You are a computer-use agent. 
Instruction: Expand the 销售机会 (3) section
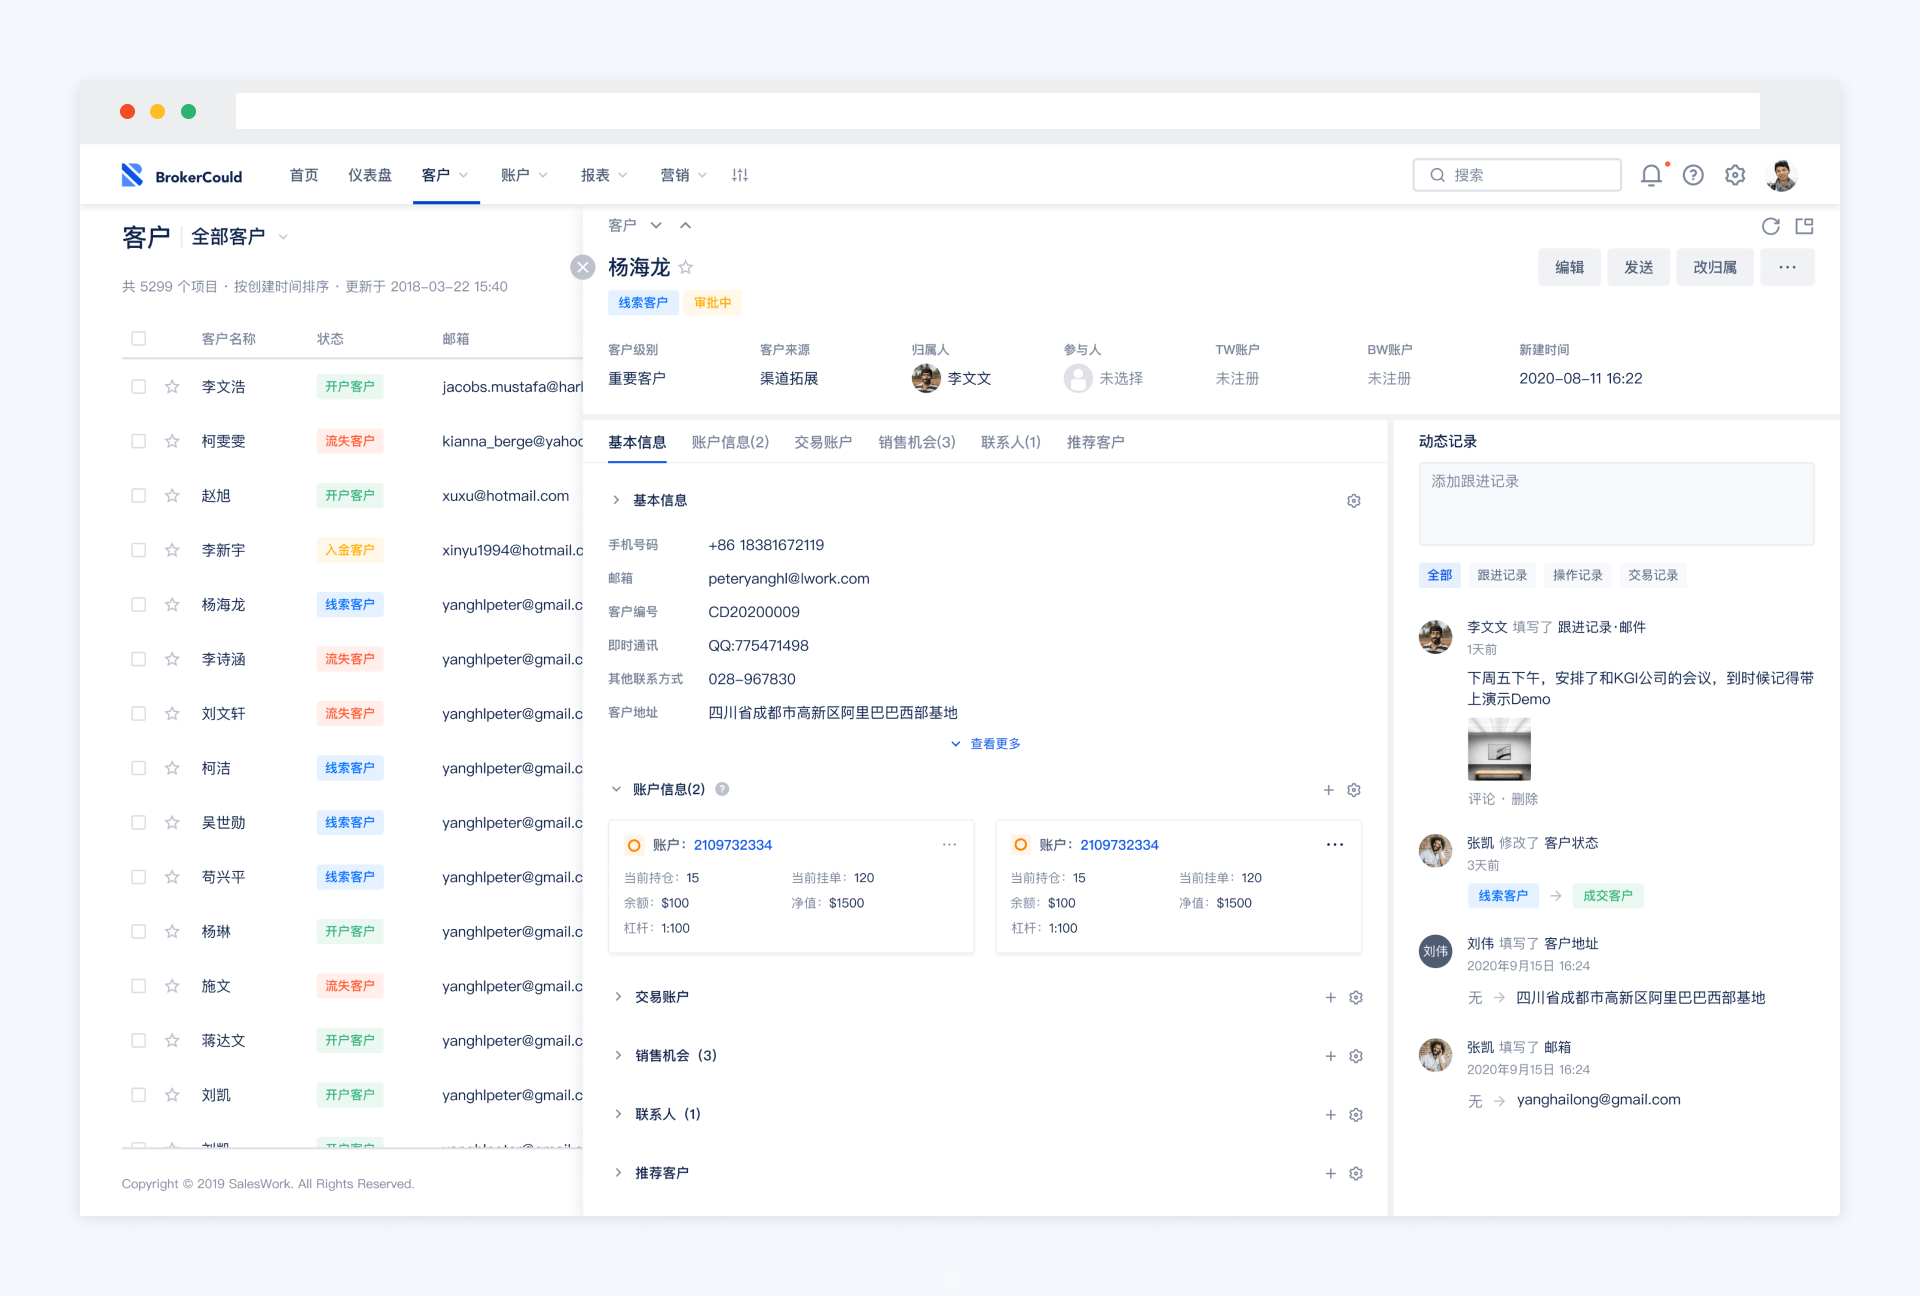[618, 1056]
